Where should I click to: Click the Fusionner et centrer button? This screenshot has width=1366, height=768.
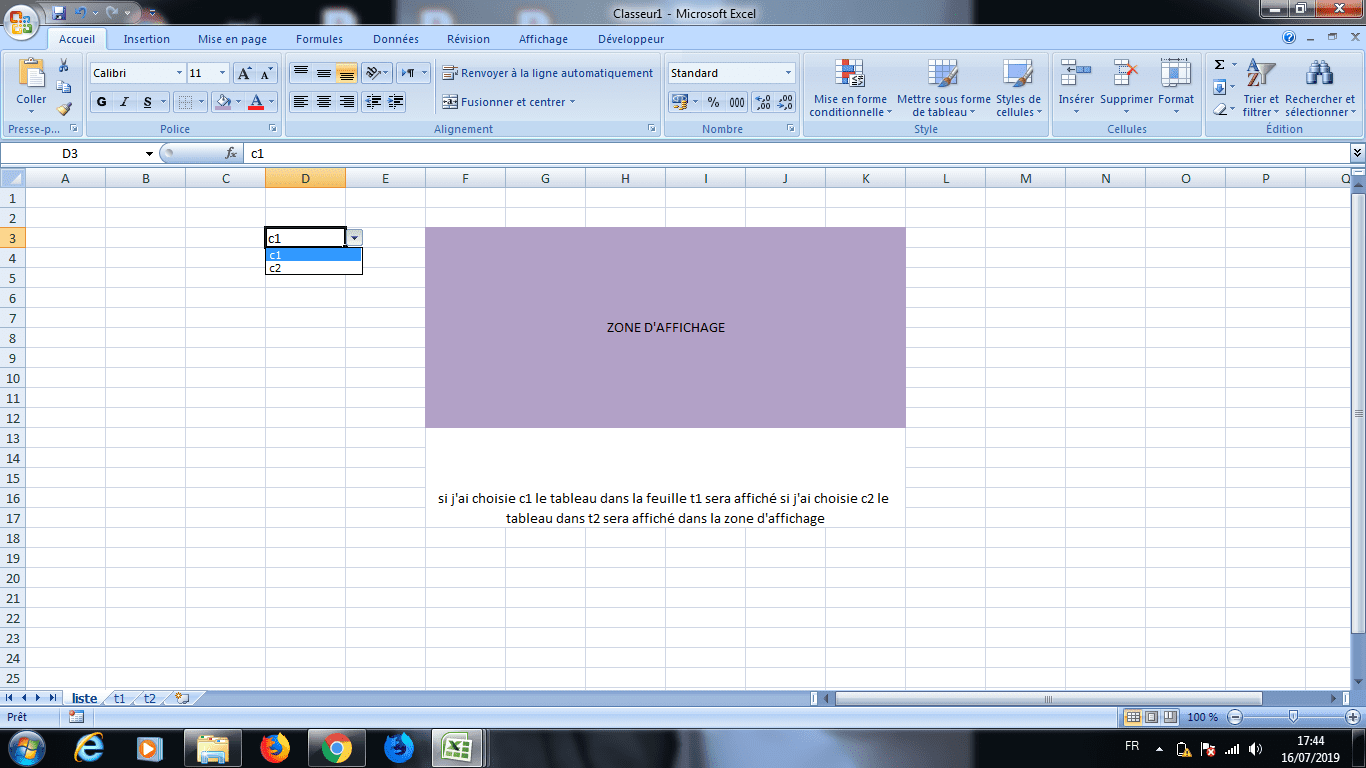coord(508,102)
